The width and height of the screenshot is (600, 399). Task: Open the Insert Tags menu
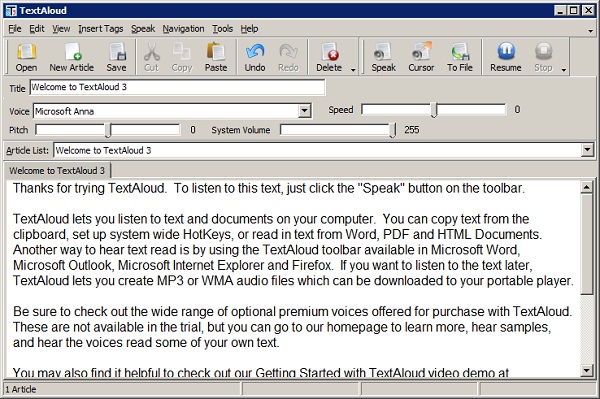(101, 29)
